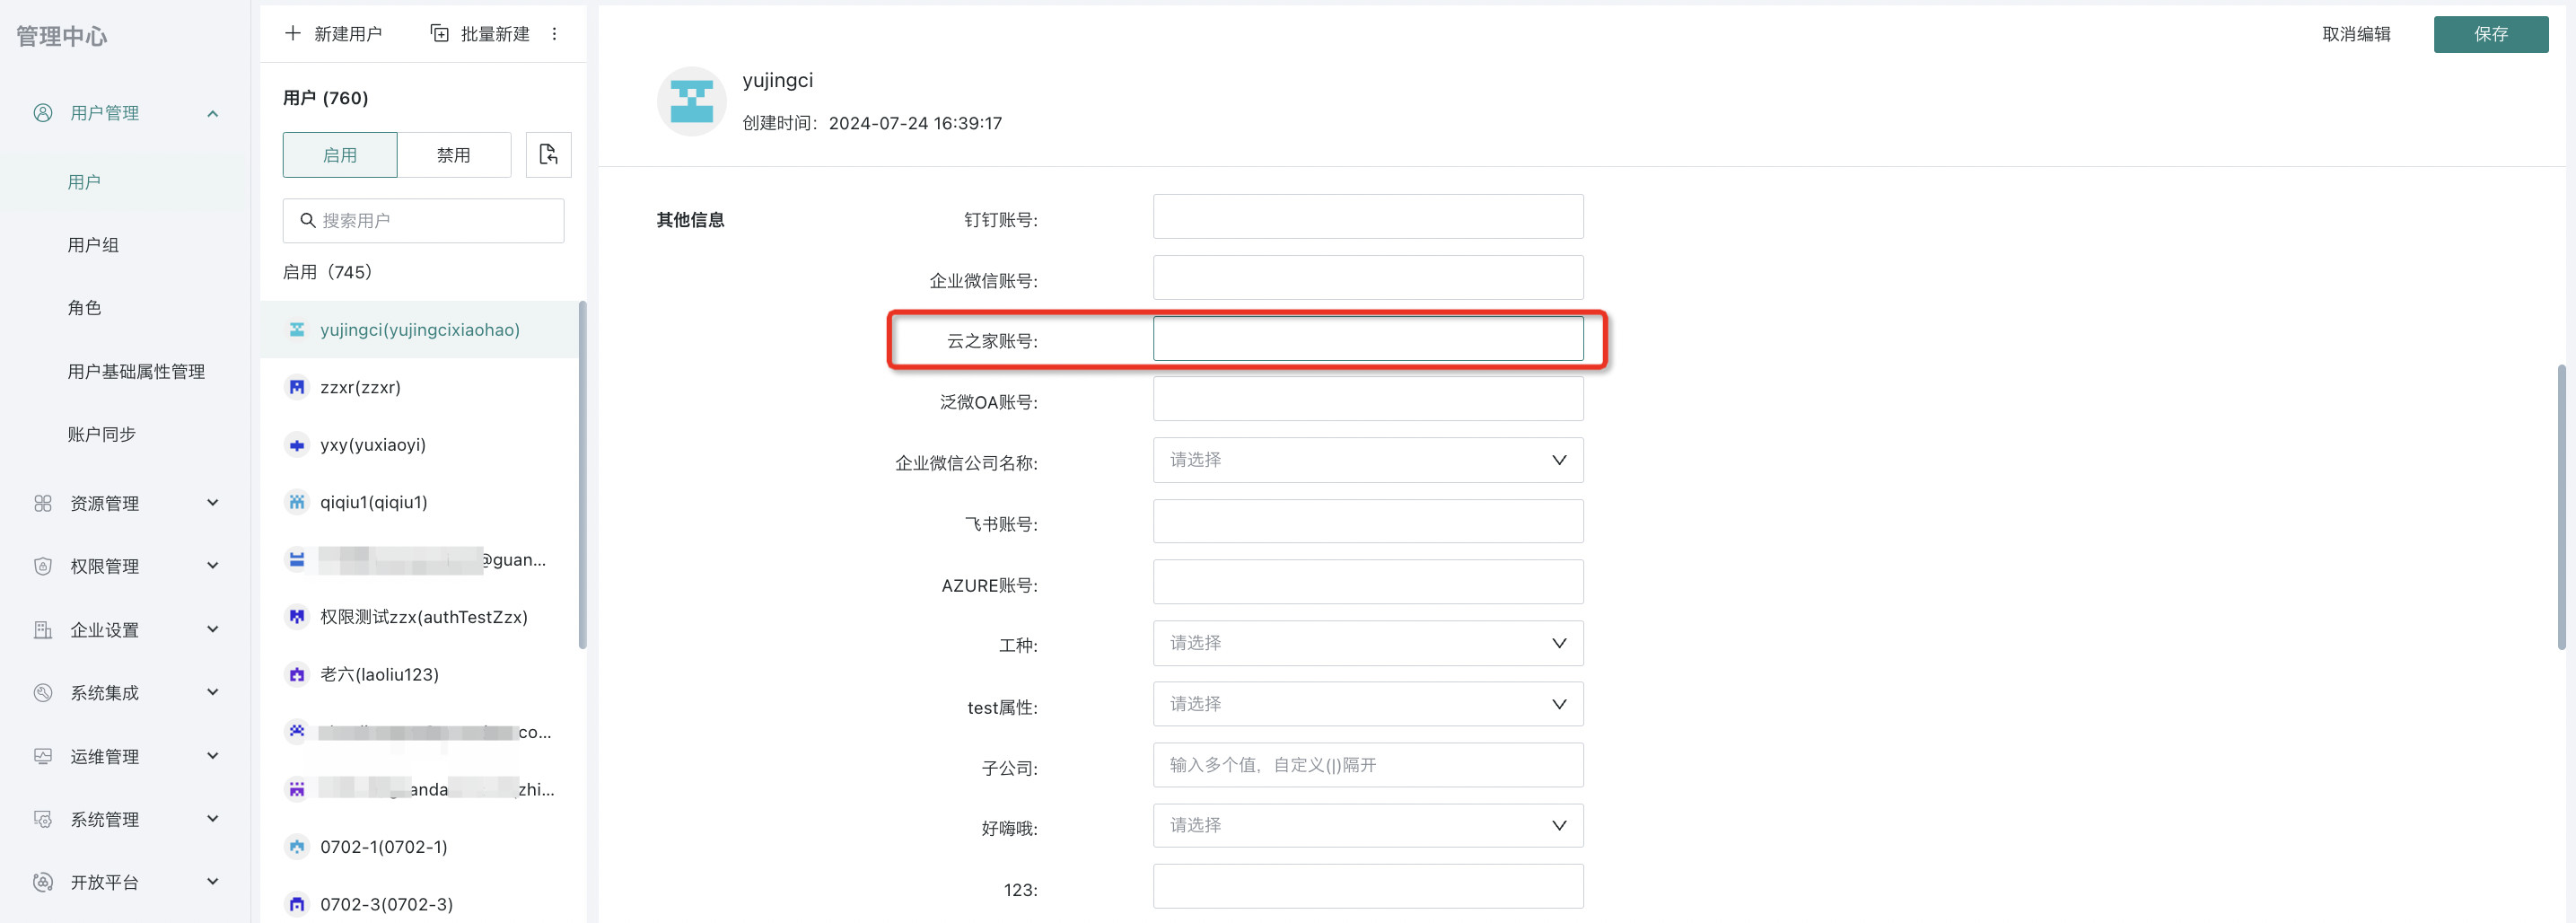Viewport: 2576px width, 923px height.
Task: Go to 用户组 in sidebar
Action: (x=93, y=245)
